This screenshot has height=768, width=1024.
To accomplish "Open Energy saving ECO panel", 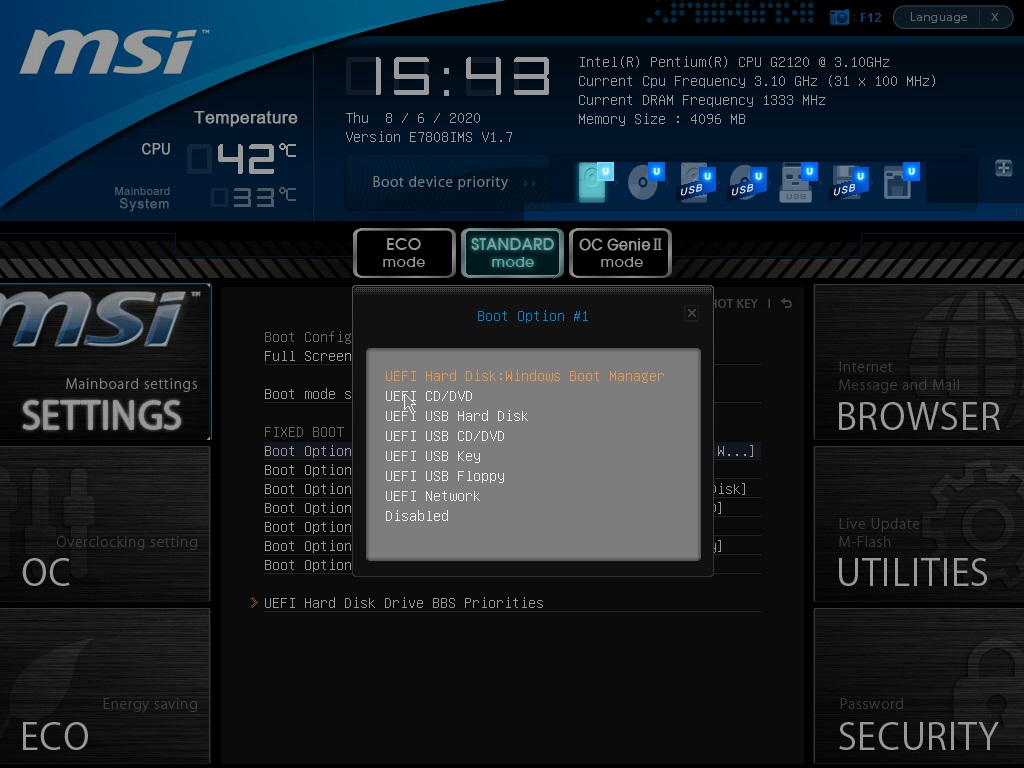I will 105,686.
